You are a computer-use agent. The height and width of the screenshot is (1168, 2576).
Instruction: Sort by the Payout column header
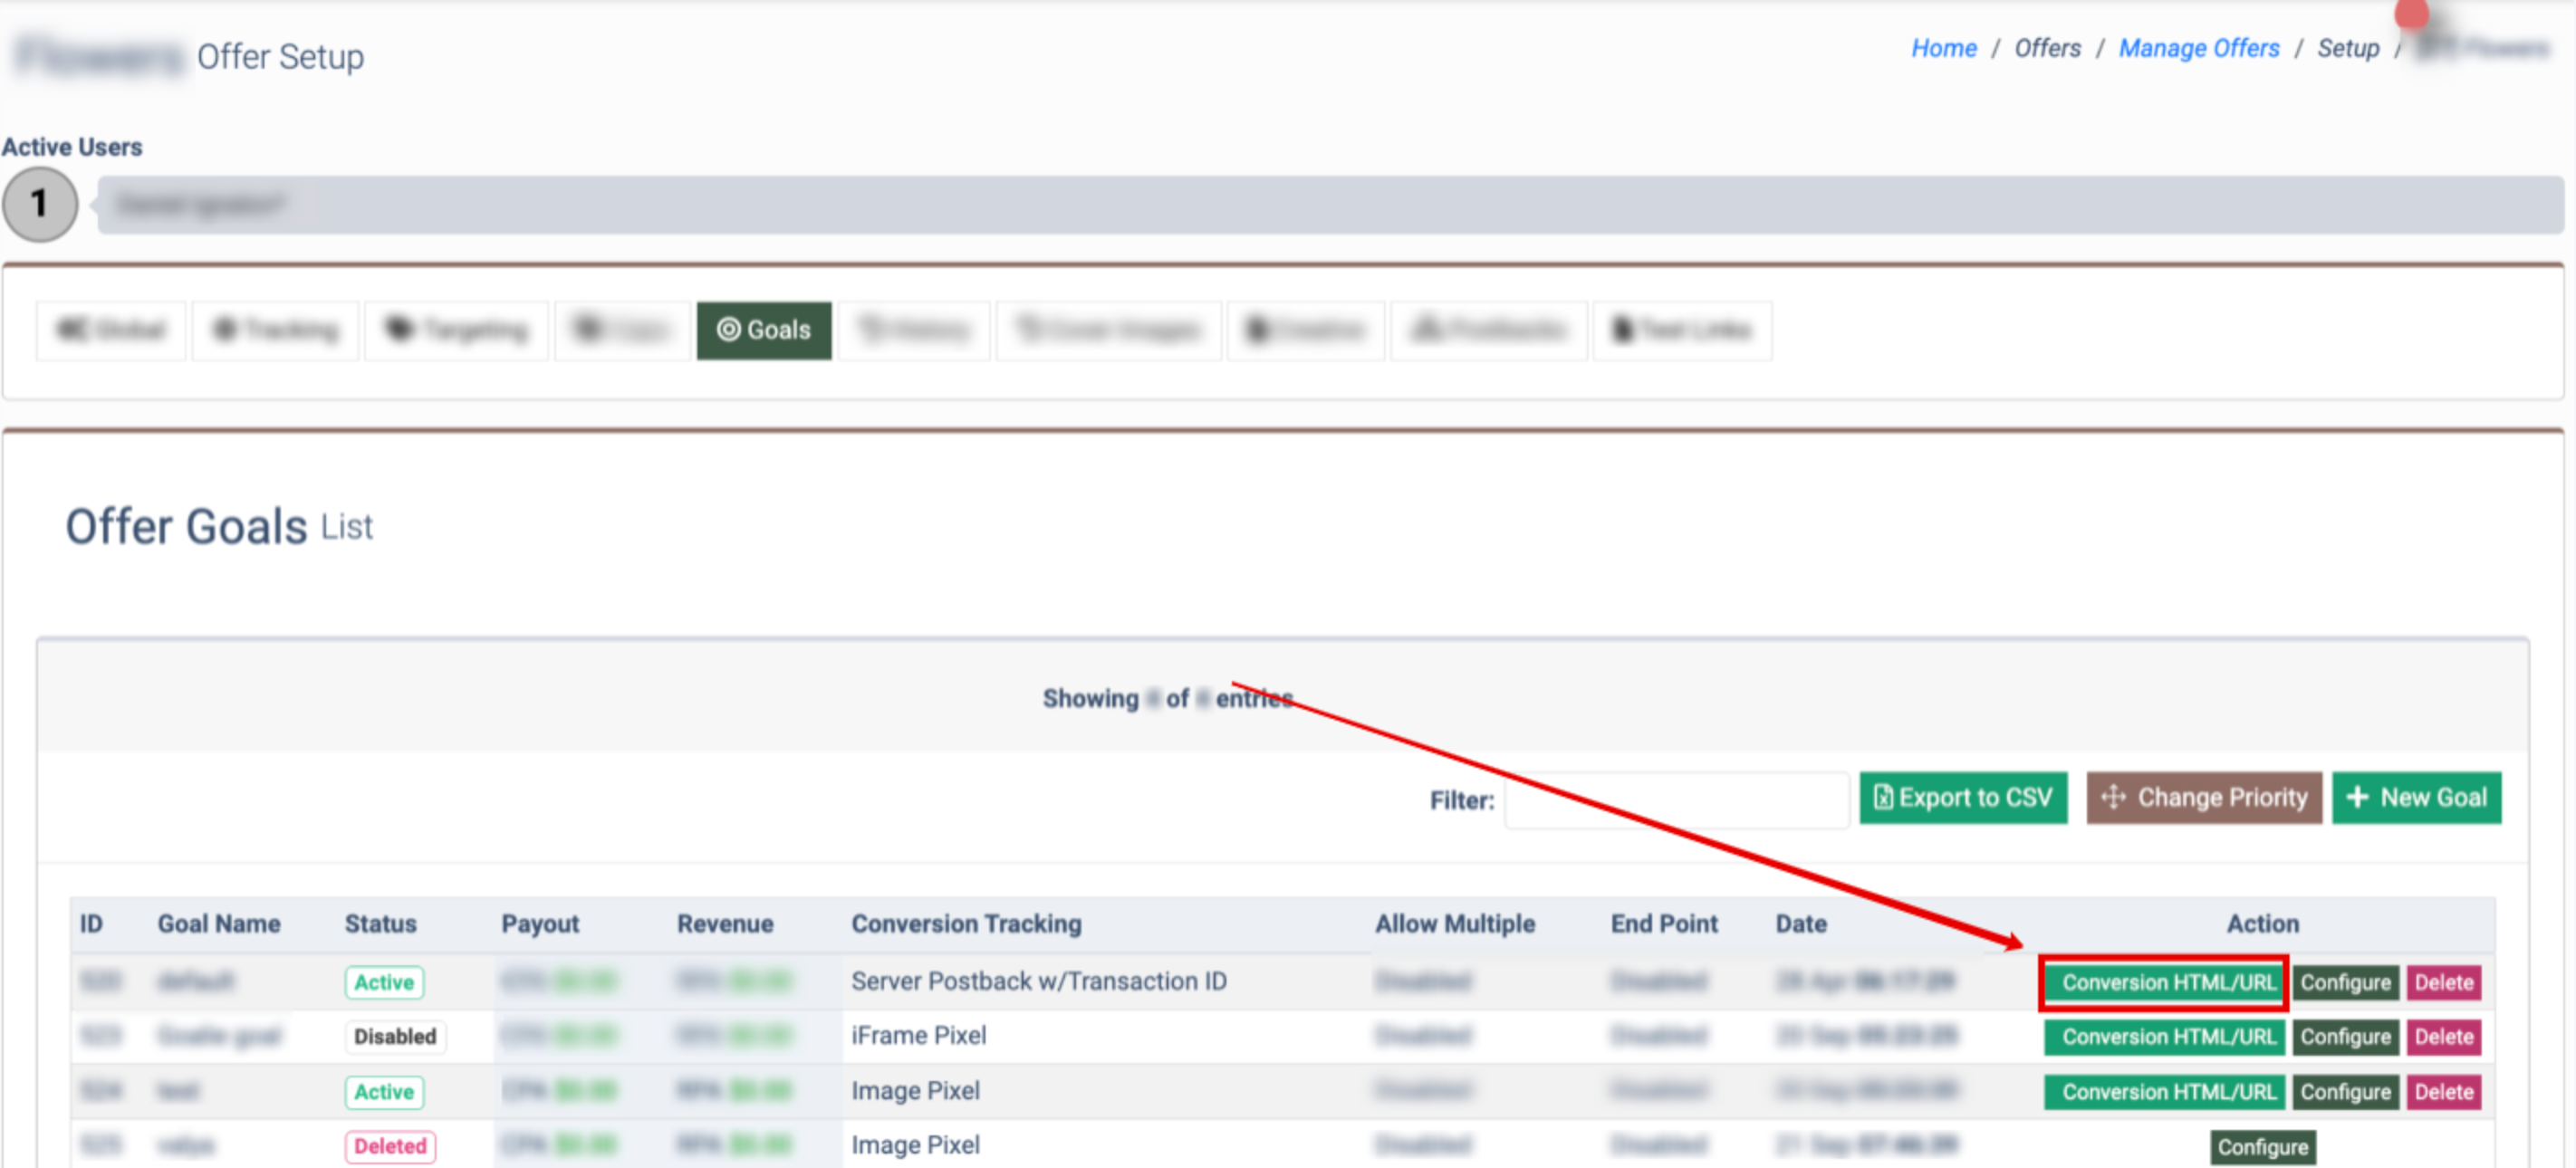539,923
